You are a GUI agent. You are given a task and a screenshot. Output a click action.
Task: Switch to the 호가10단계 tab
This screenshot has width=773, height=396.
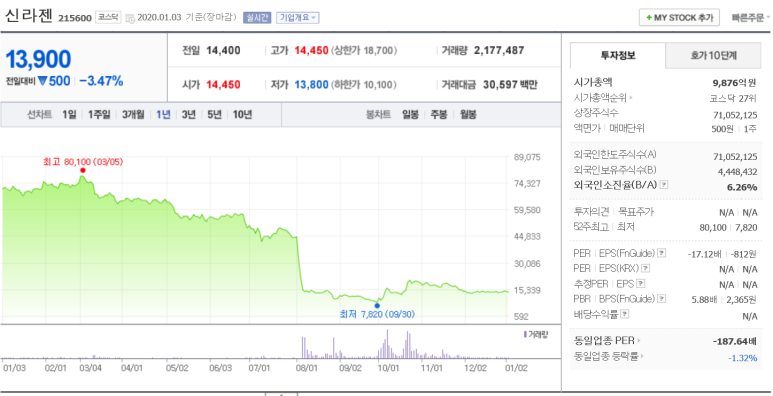(x=713, y=55)
